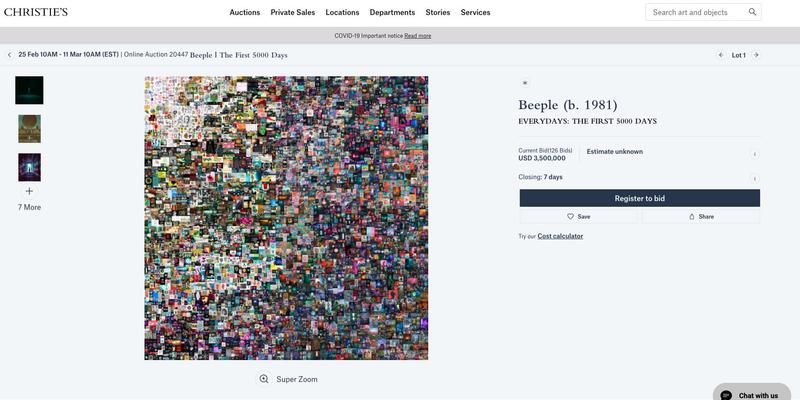Go to the previous lot arrow
The width and height of the screenshot is (800, 400).
[720, 55]
